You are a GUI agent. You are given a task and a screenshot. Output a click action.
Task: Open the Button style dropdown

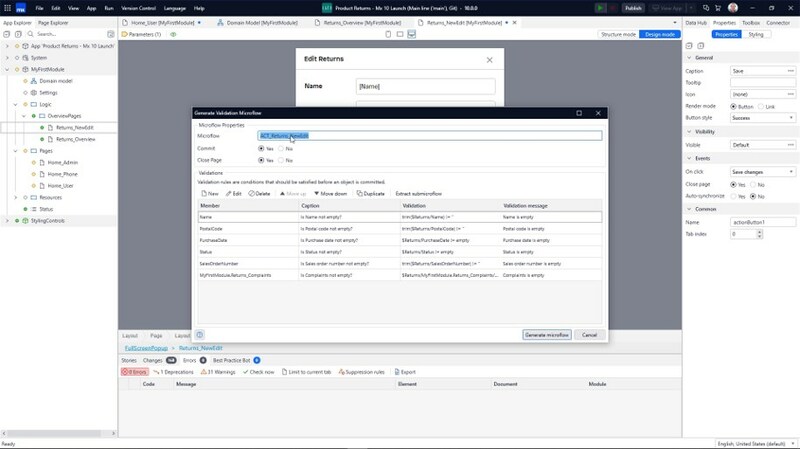click(x=762, y=117)
